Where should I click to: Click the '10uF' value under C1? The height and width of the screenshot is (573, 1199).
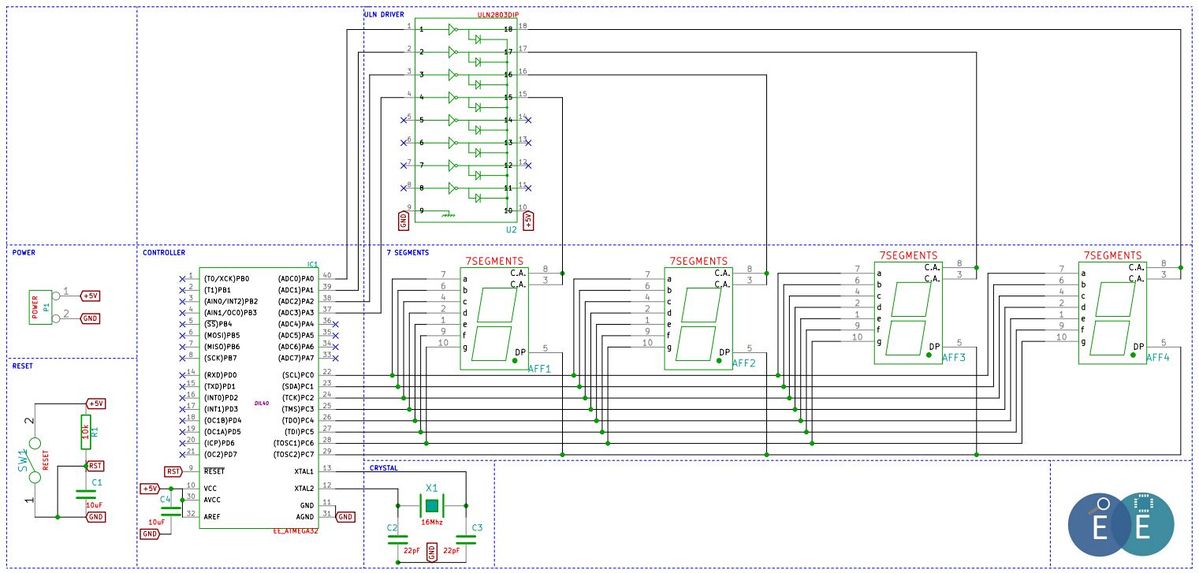coord(94,506)
